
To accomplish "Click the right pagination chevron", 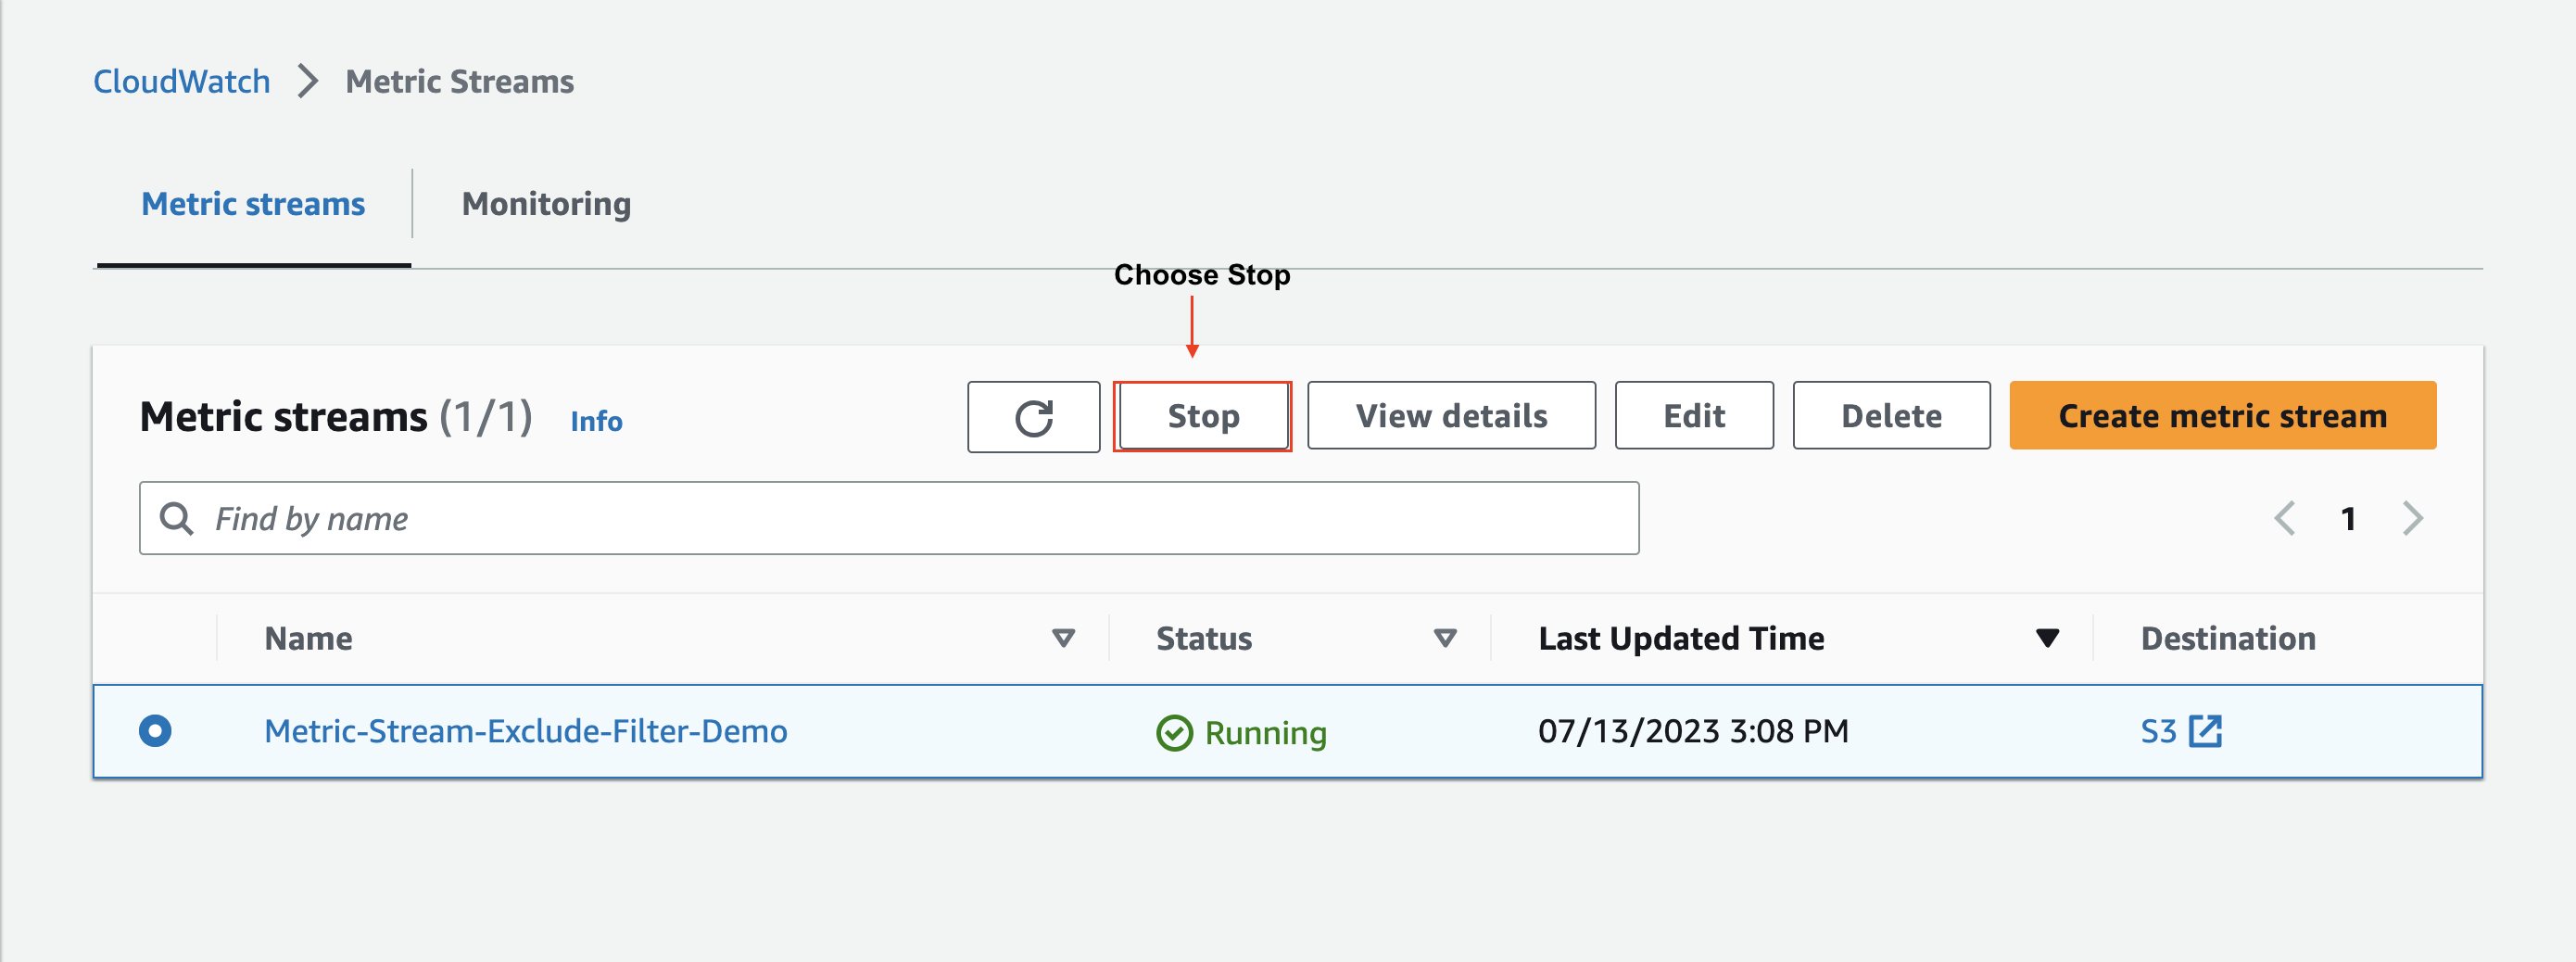I will [x=2413, y=518].
